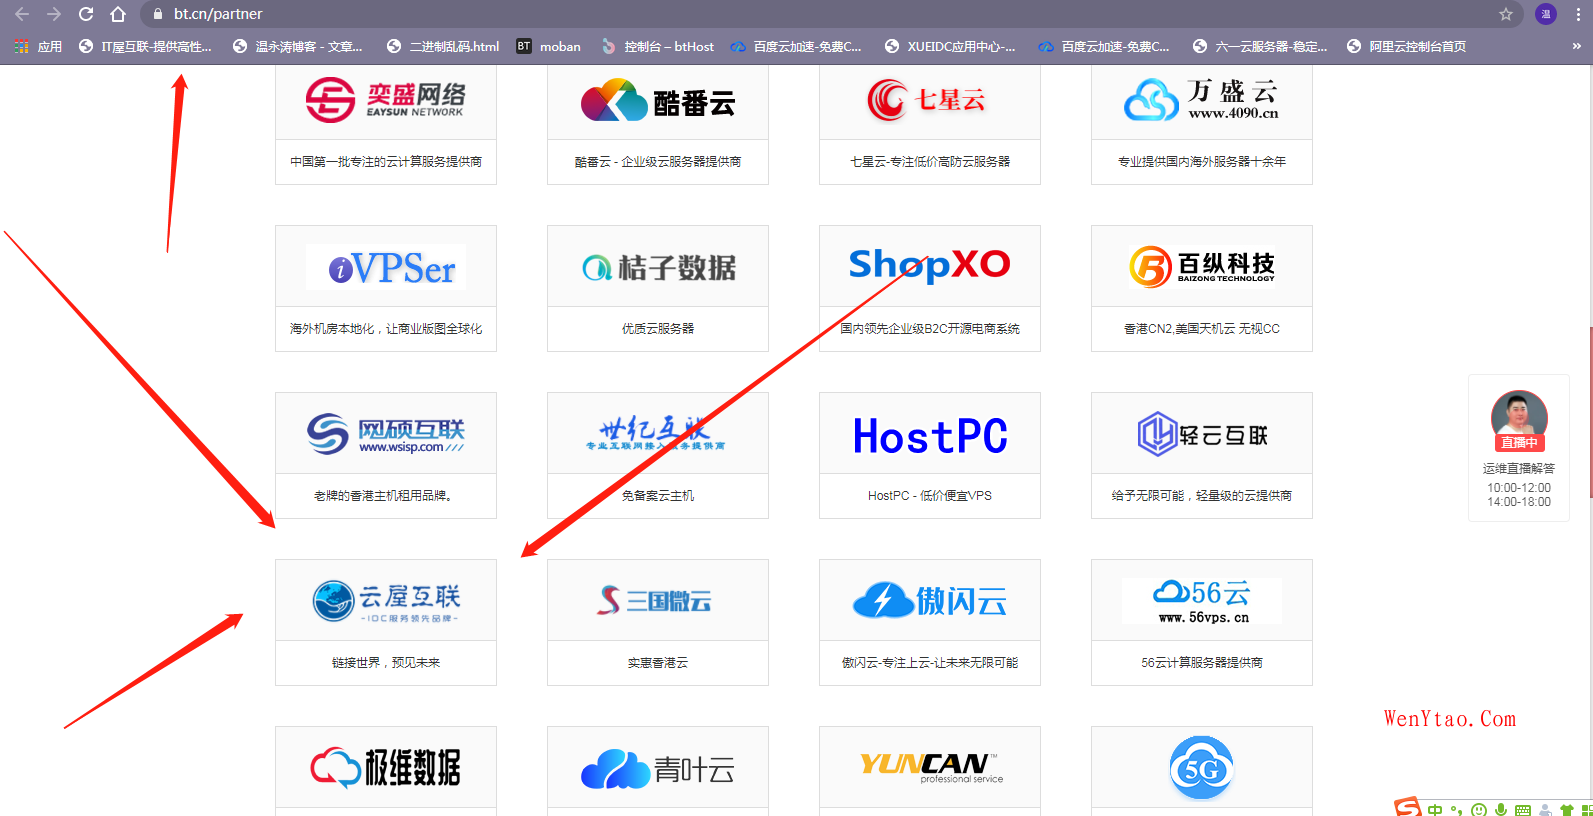Open the XUEIDC应用中心 bookmark
1593x816 pixels.
[x=950, y=46]
